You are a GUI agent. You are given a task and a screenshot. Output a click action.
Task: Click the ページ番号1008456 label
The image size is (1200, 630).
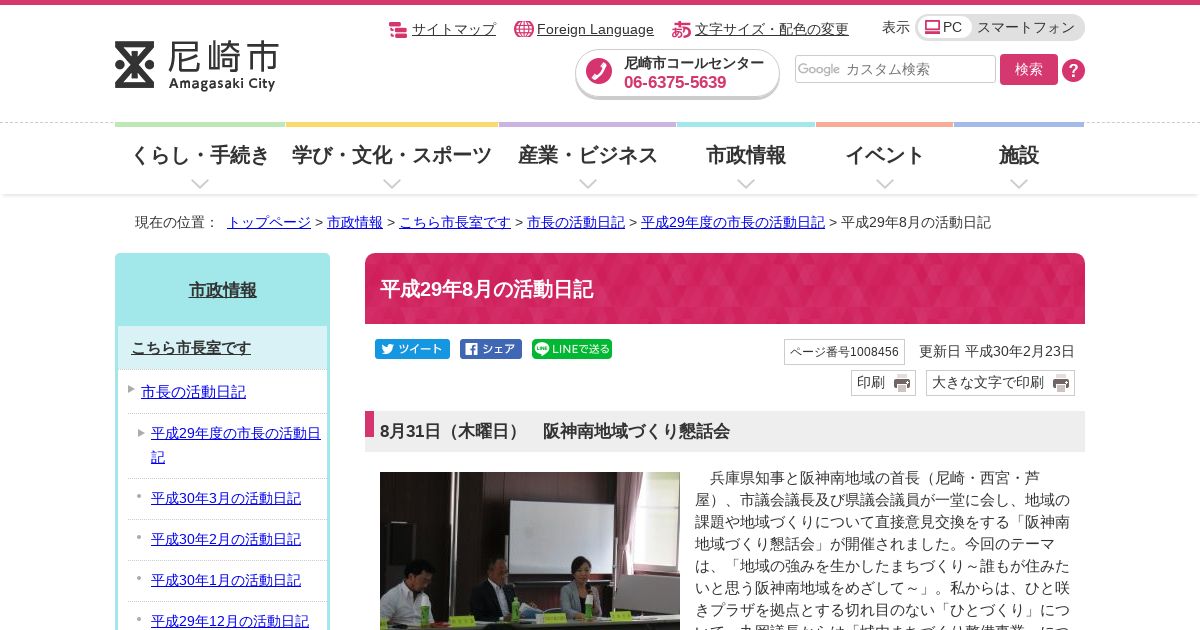[844, 352]
